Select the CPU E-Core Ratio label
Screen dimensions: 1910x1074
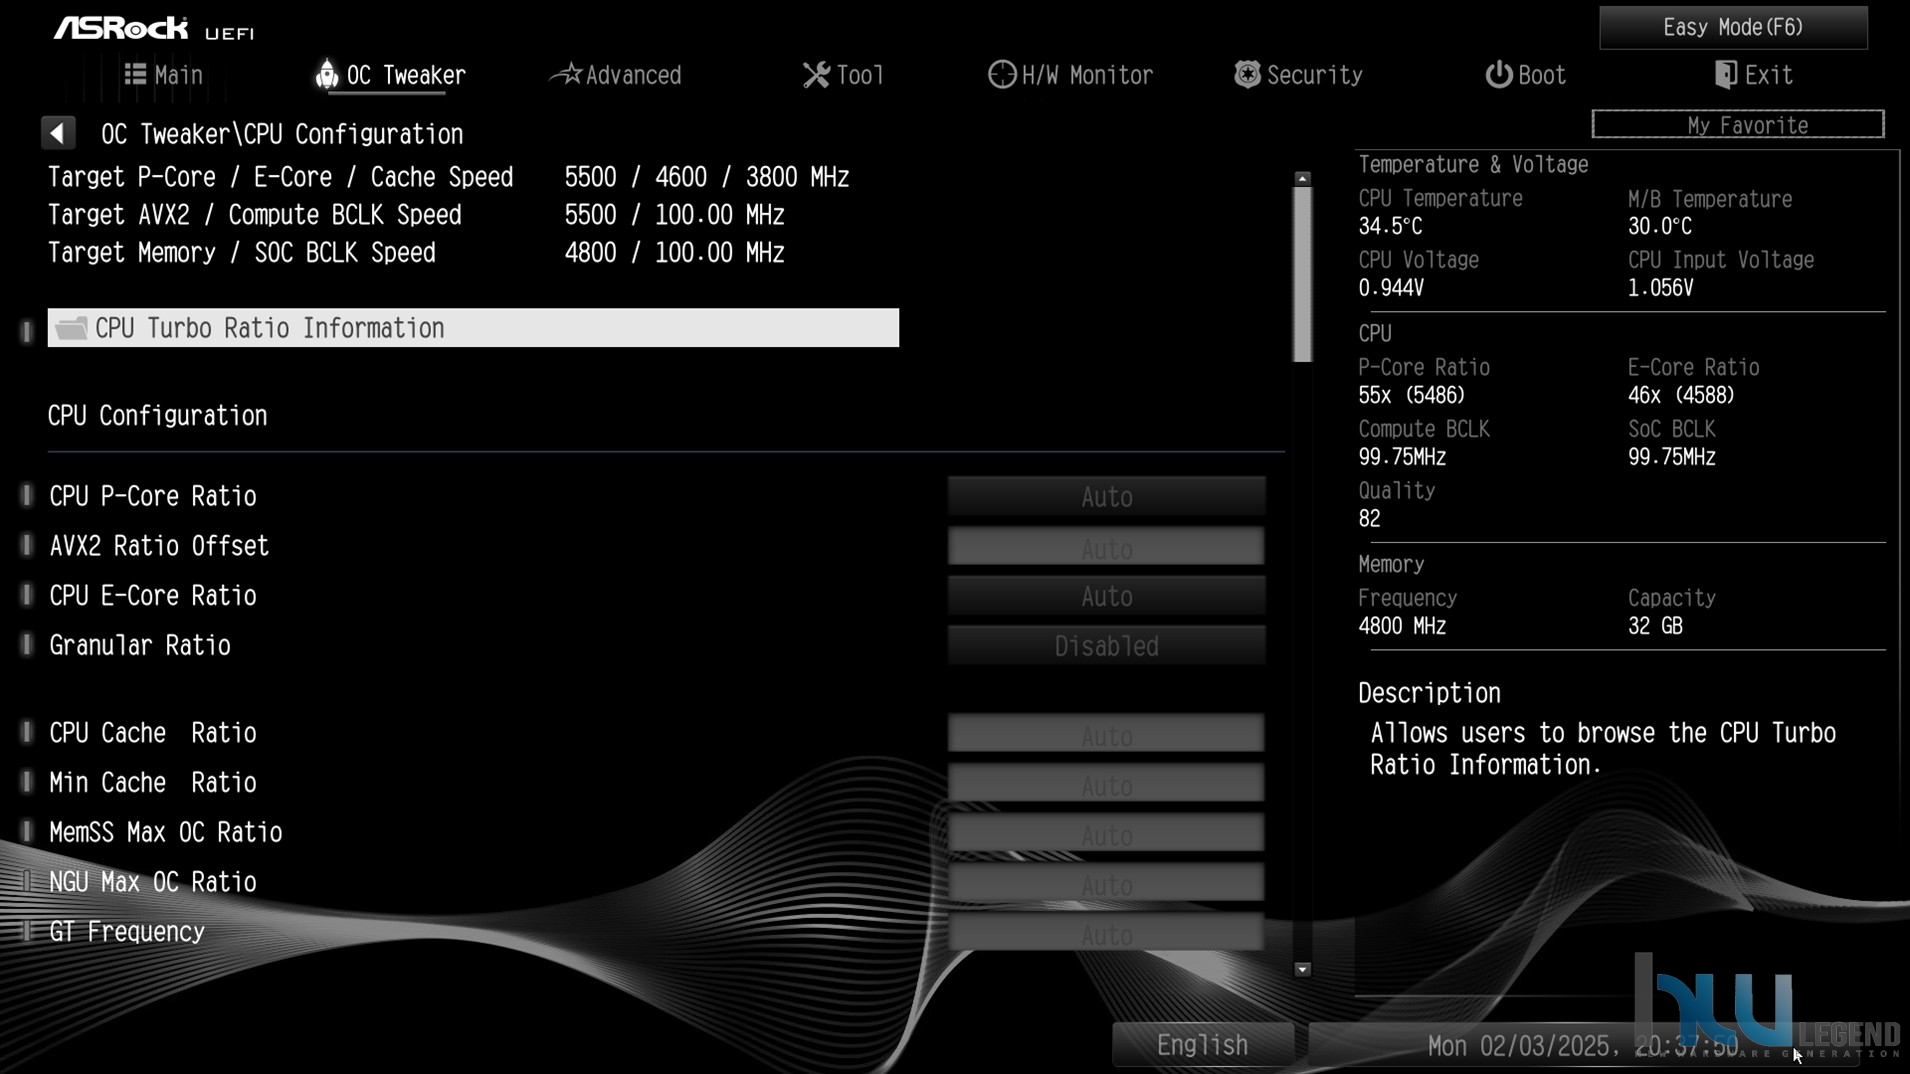153,596
